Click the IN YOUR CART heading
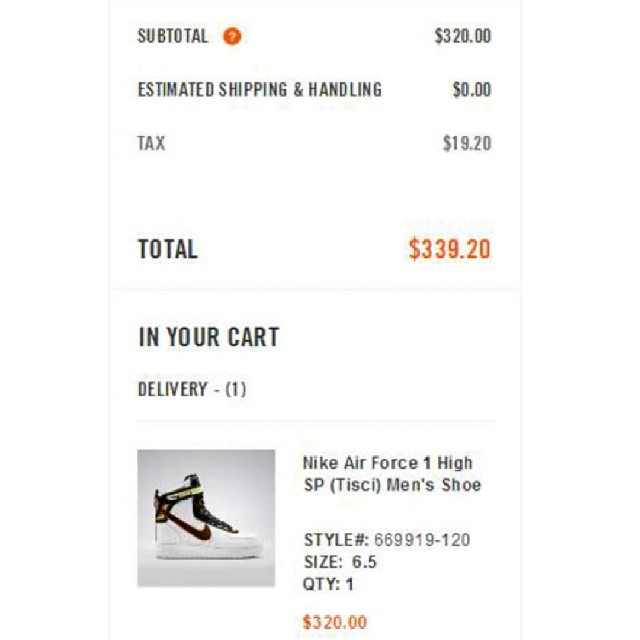The width and height of the screenshot is (640, 640). tap(208, 338)
